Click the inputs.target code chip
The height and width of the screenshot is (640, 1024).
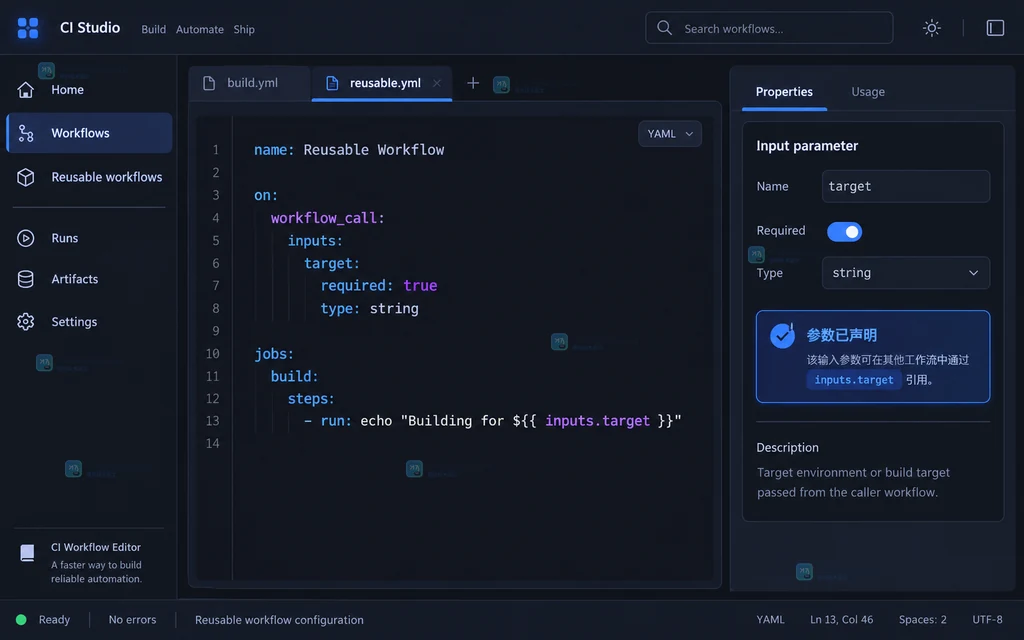click(854, 380)
